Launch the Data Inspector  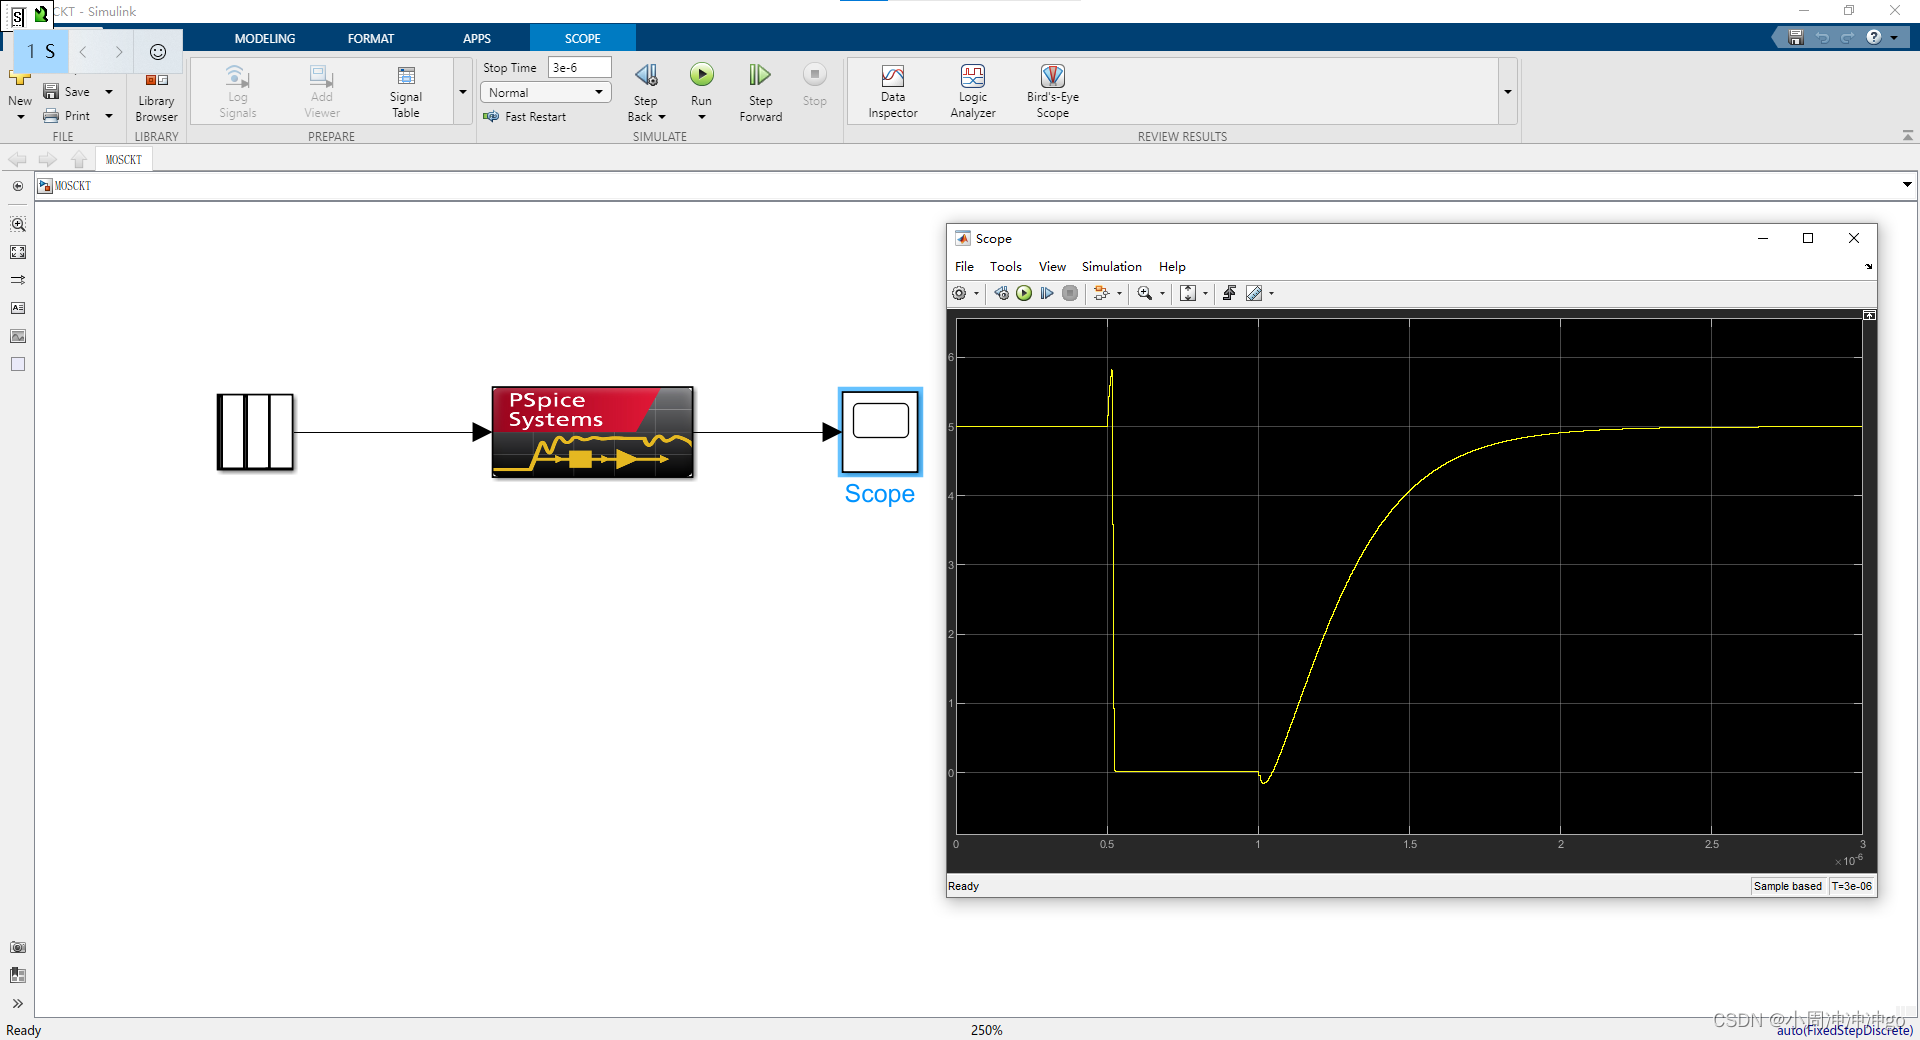click(x=892, y=90)
